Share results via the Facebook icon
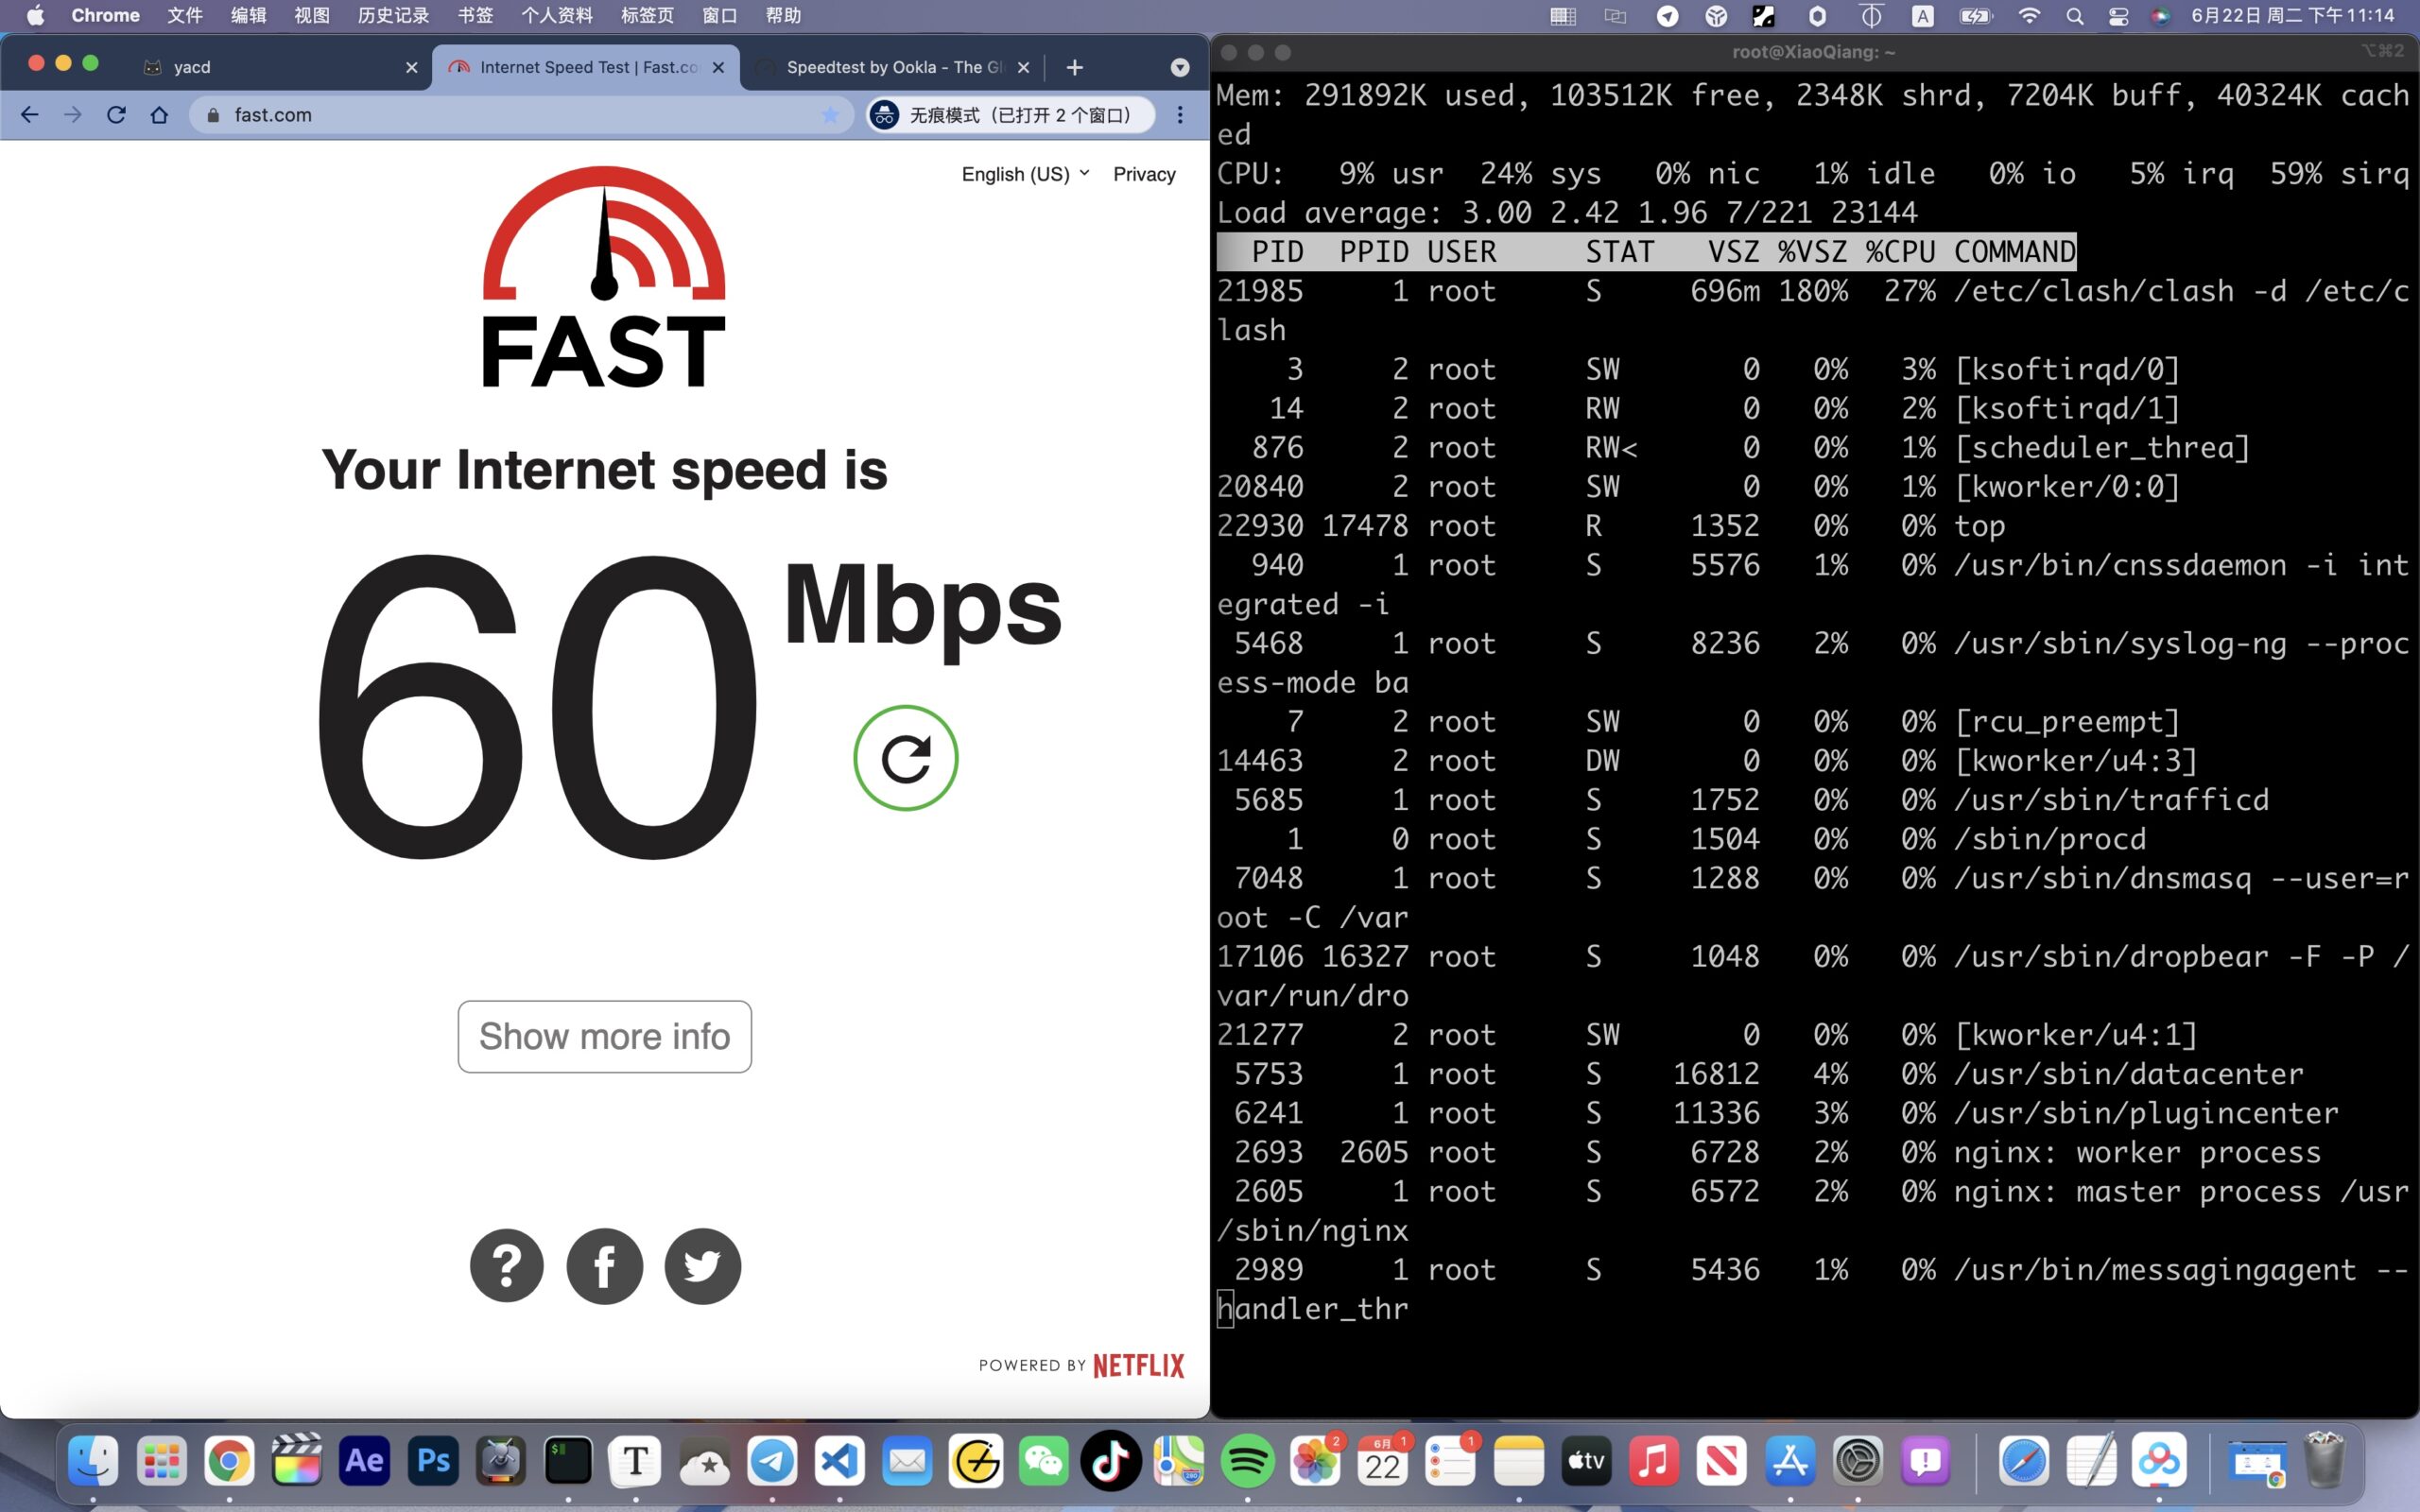 [x=604, y=1265]
